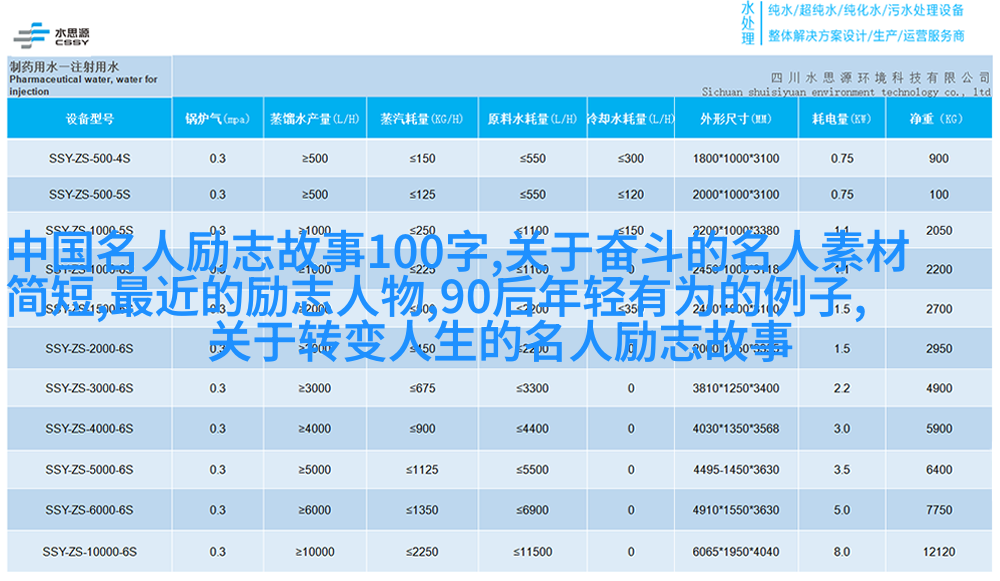Viewport: 1000px width, 581px height.
Task: Click the 水处理 badge at top right
Action: pos(747,24)
